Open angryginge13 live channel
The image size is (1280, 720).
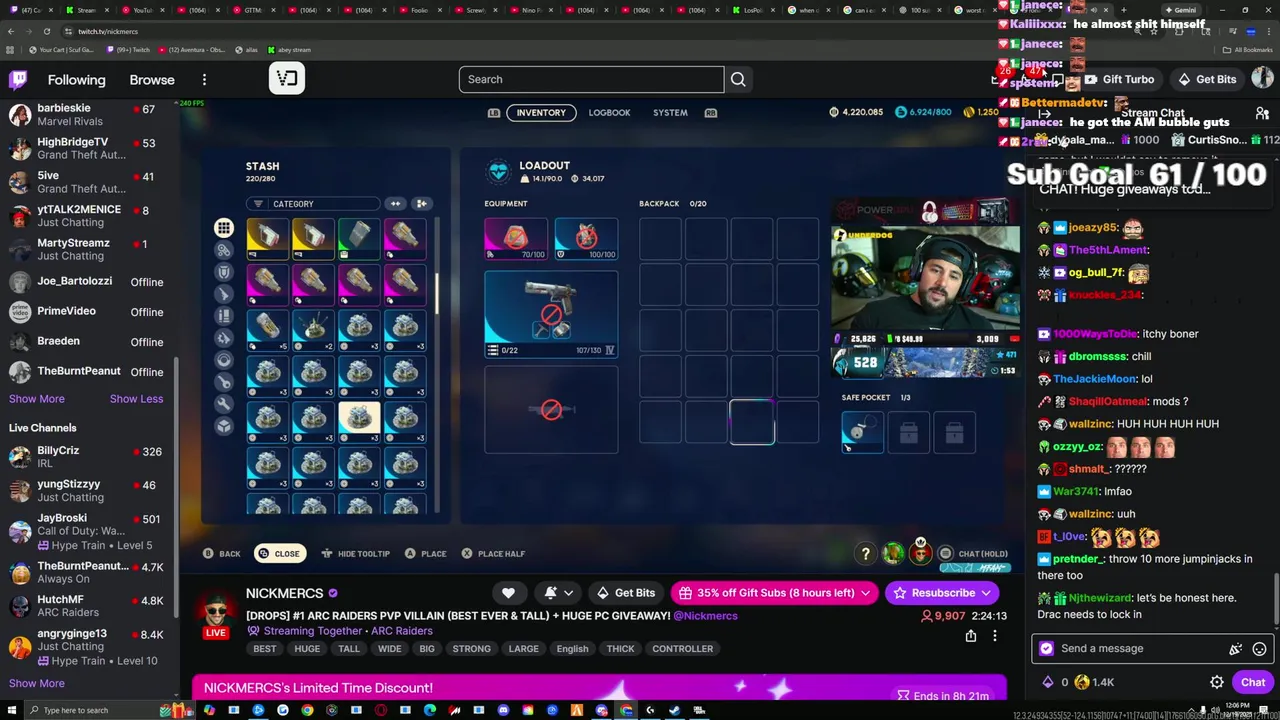88,646
